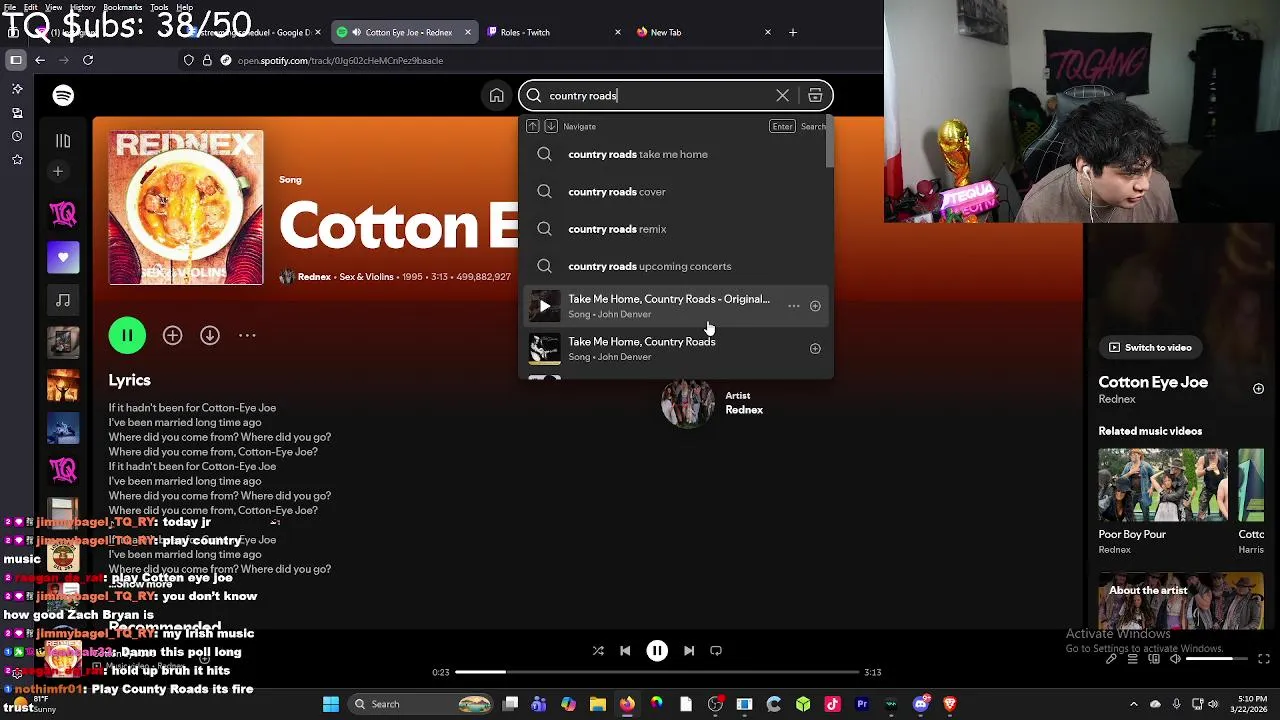Pause playback in bottom player
The height and width of the screenshot is (720, 1280).
click(657, 651)
